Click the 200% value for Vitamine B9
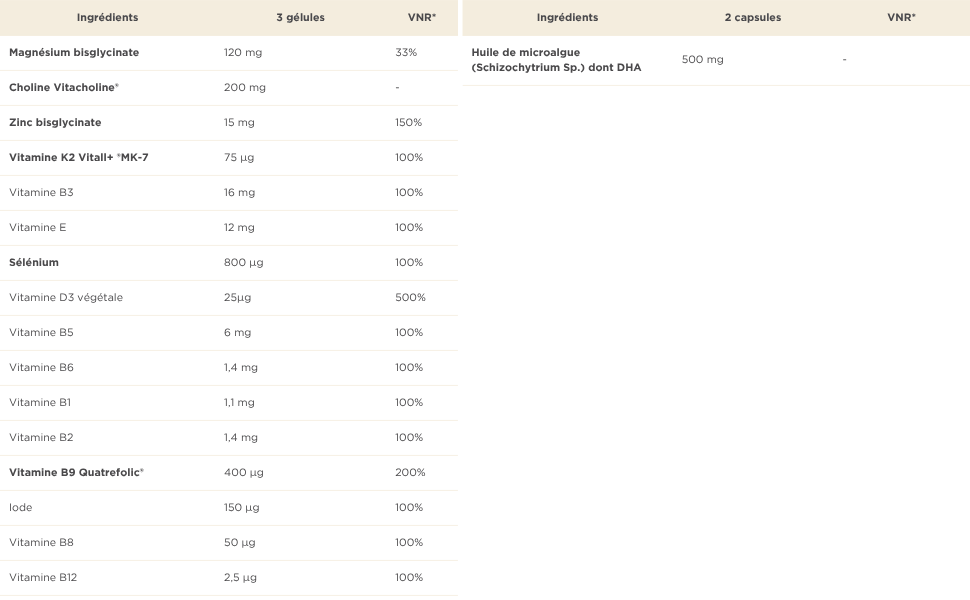 coord(408,472)
